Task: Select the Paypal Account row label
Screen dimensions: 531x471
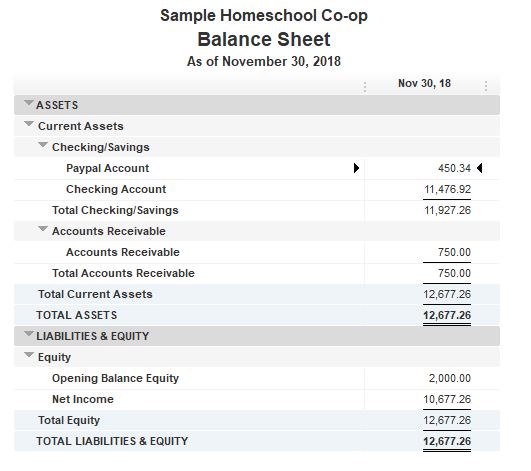Action: point(107,168)
